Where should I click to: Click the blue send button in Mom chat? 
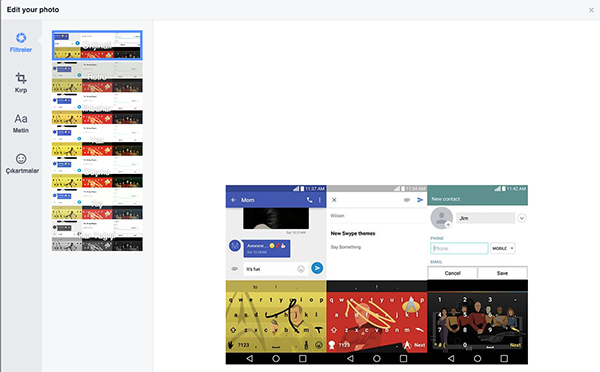[317, 268]
